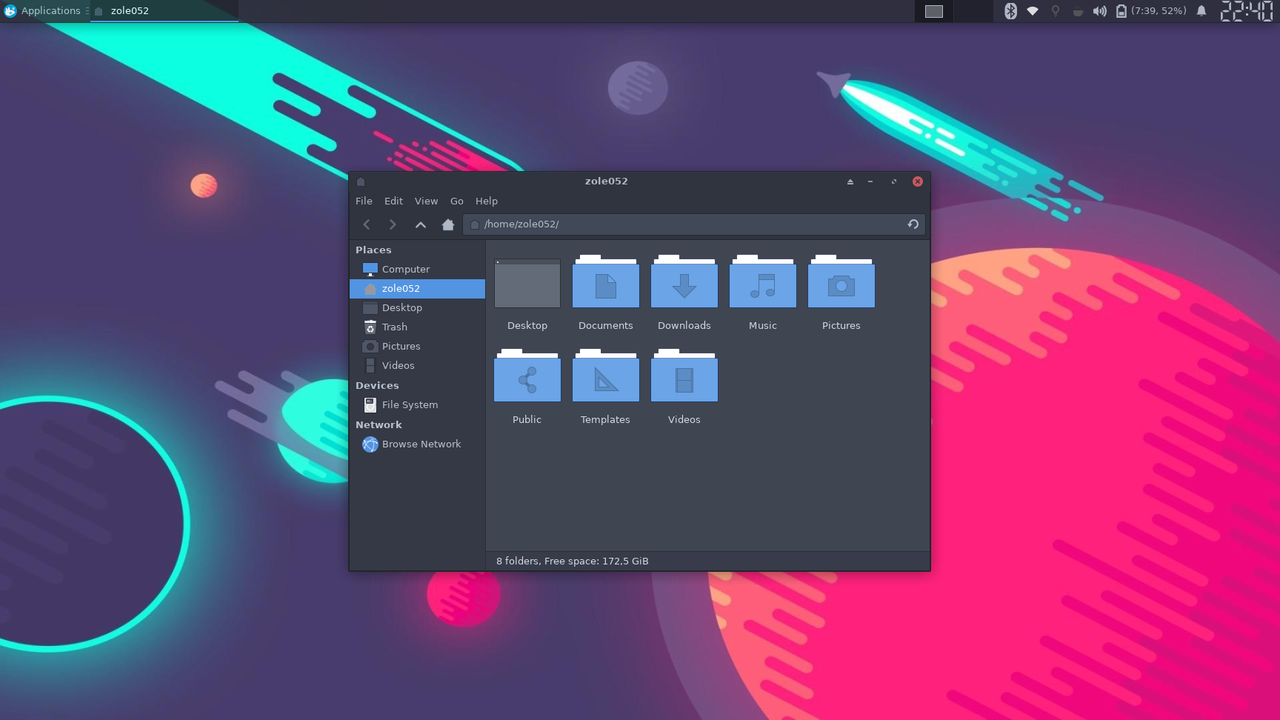Open File System under Devices
The height and width of the screenshot is (720, 1280).
tap(417, 405)
